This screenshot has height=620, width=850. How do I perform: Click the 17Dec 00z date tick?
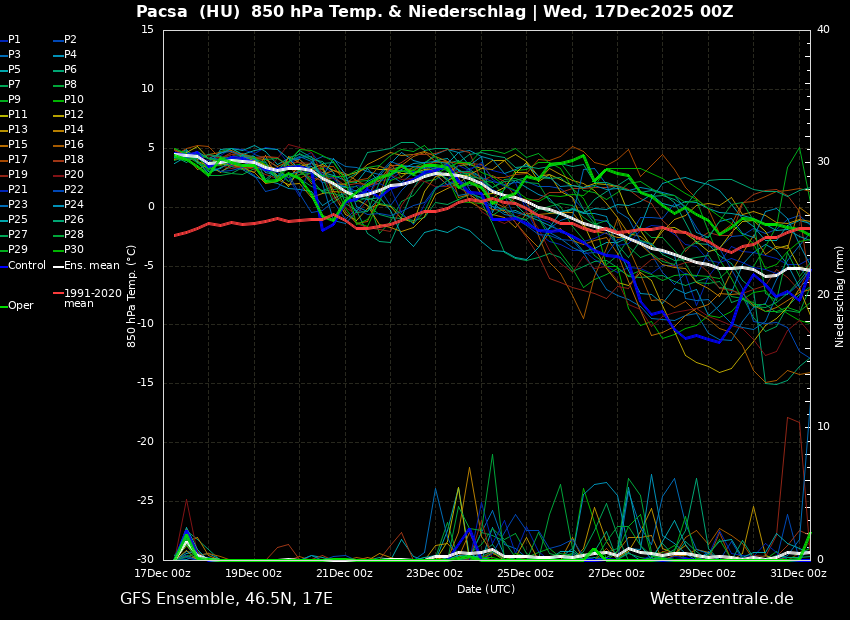pos(163,574)
